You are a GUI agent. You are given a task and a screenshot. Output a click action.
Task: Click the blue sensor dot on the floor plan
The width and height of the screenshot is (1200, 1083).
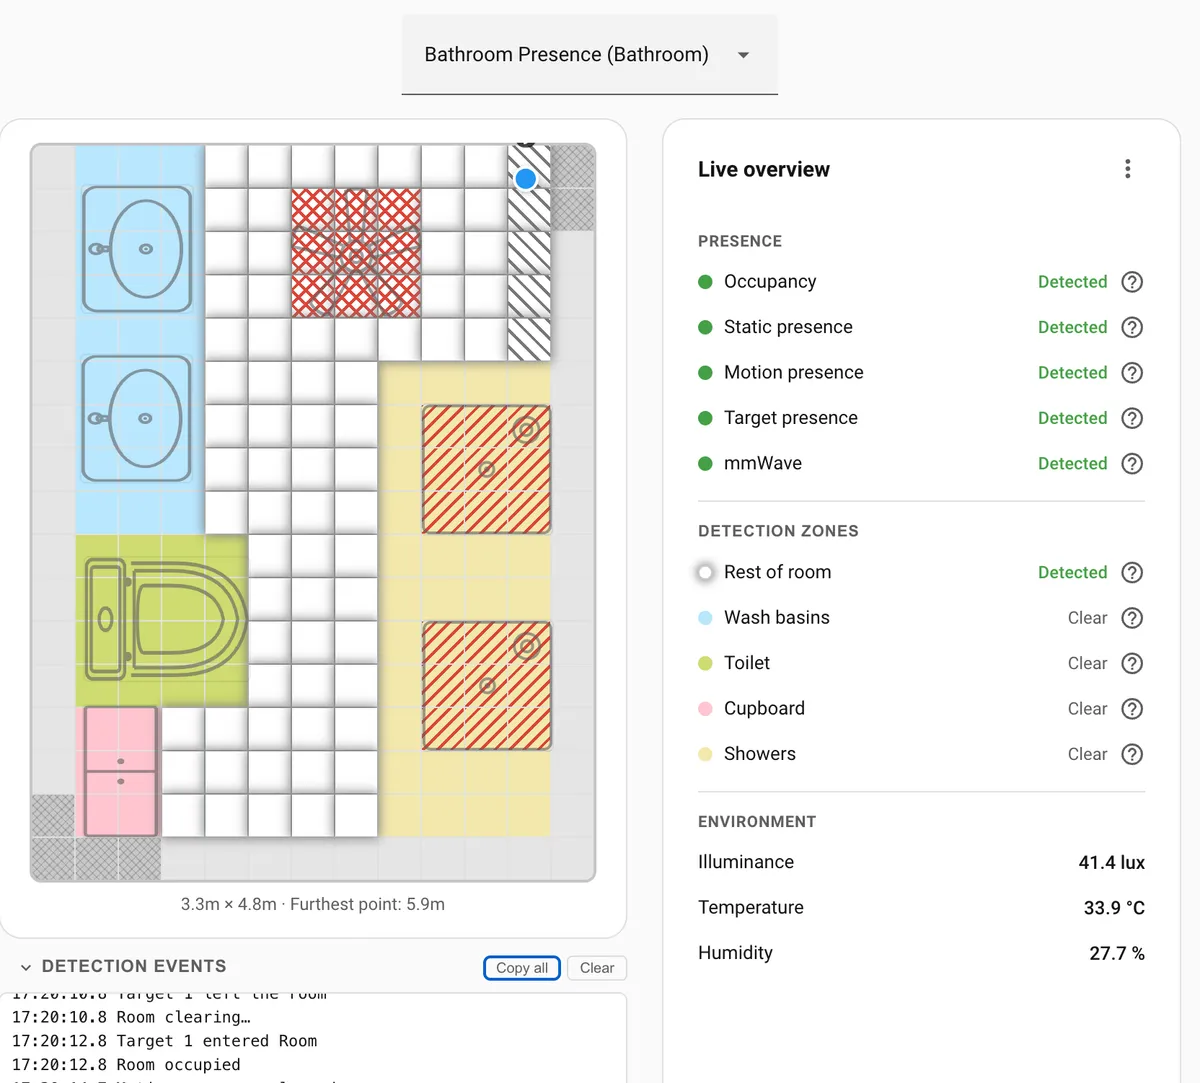click(x=526, y=179)
